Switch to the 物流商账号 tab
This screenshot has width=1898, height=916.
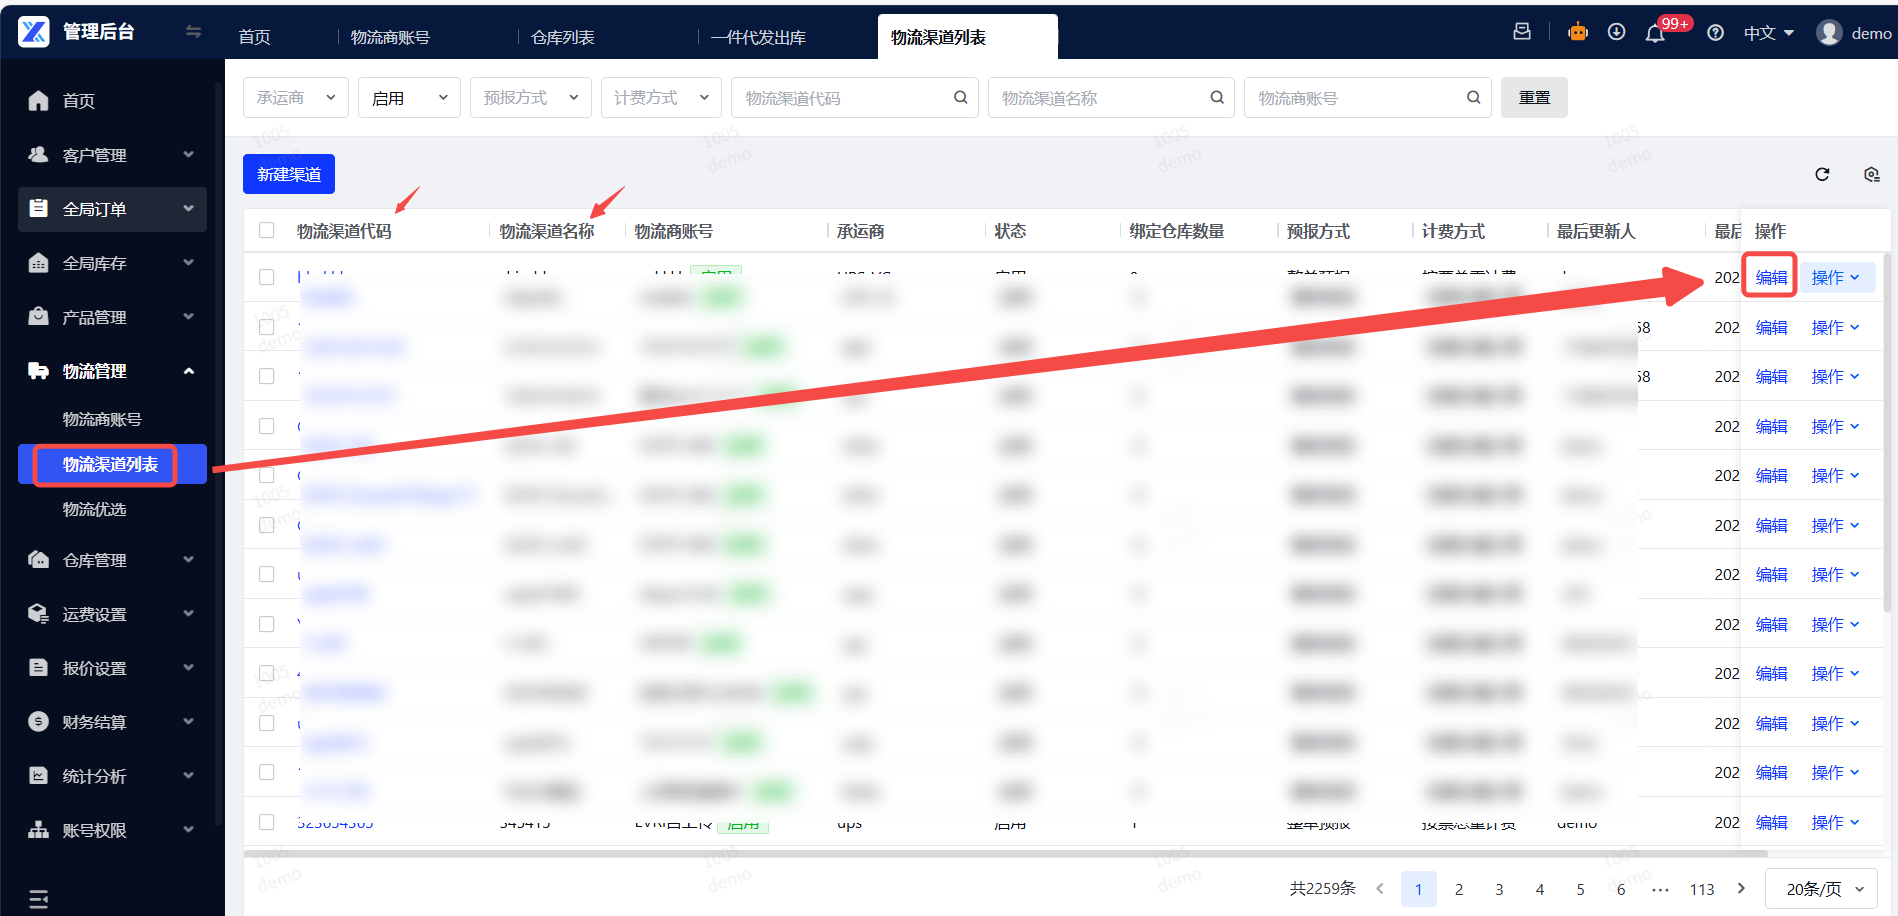click(390, 37)
